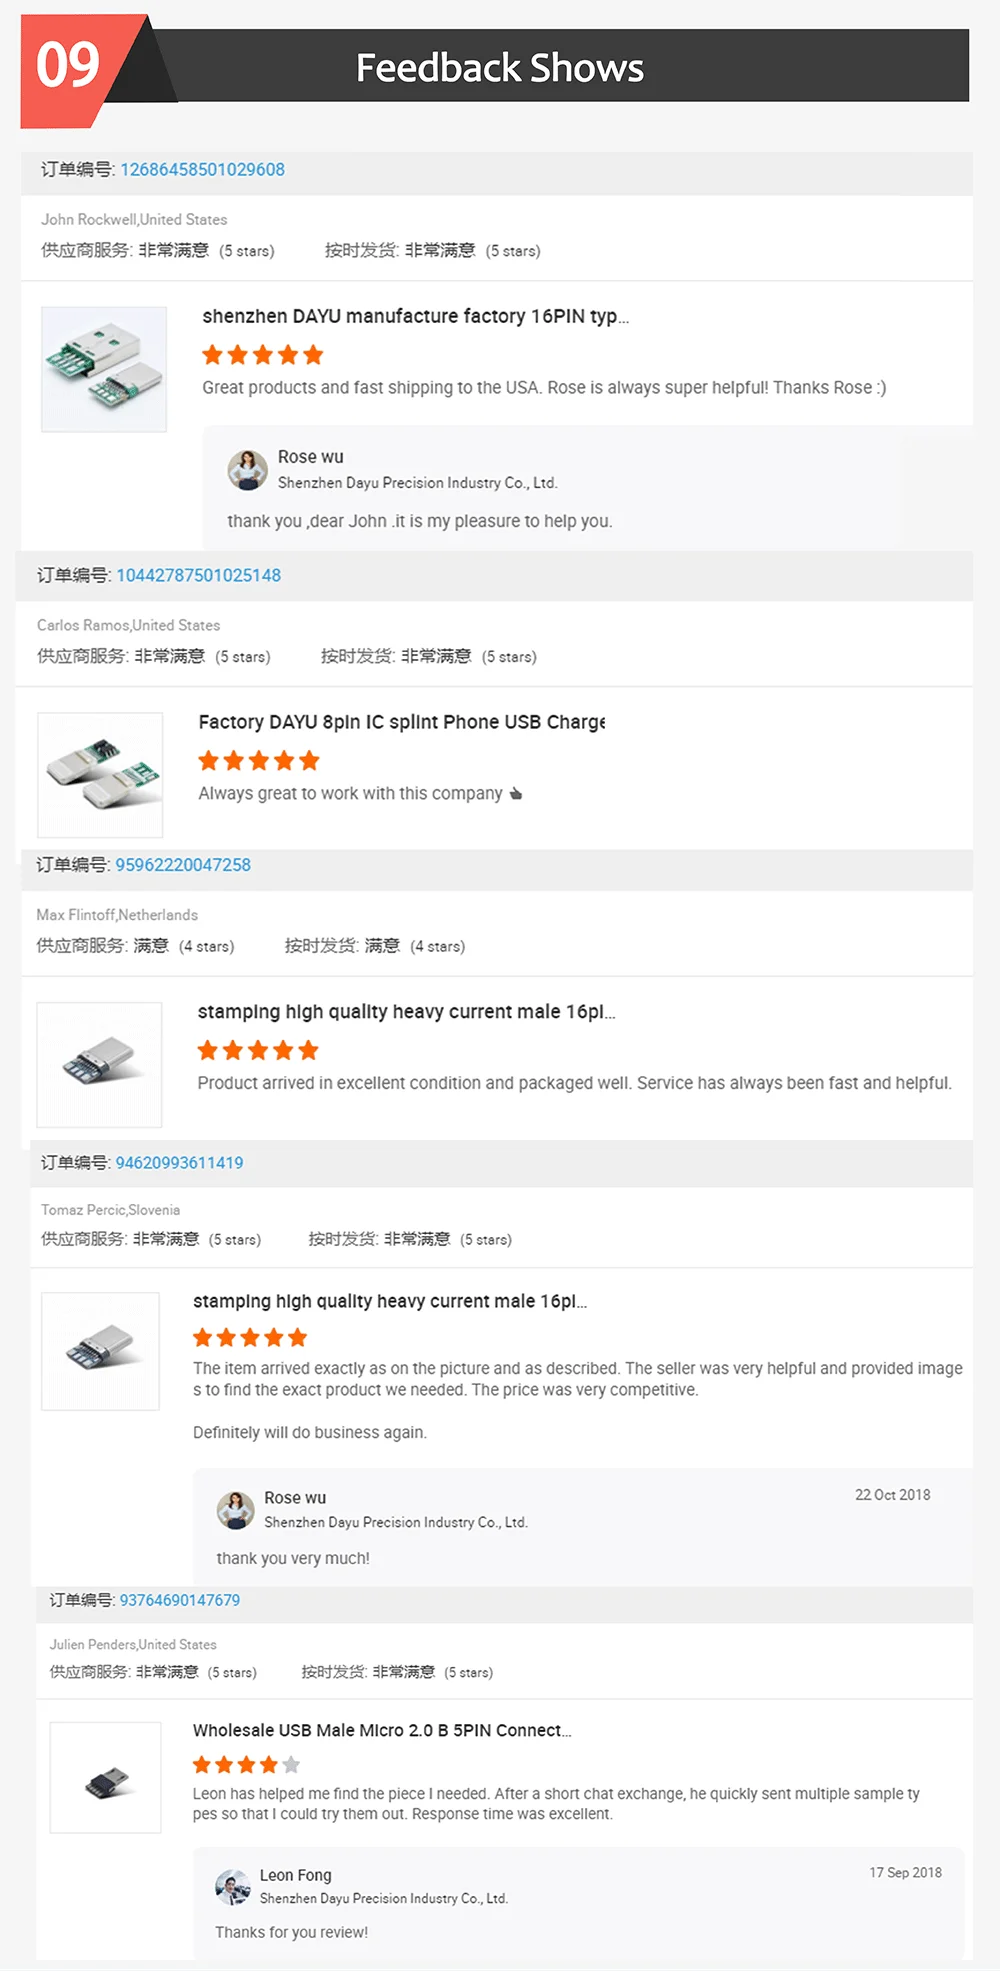The image size is (1000, 1971).
Task: Open 'Wholesale USB Male Micro 2.0 B 5PIN' title
Action: 381,1731
